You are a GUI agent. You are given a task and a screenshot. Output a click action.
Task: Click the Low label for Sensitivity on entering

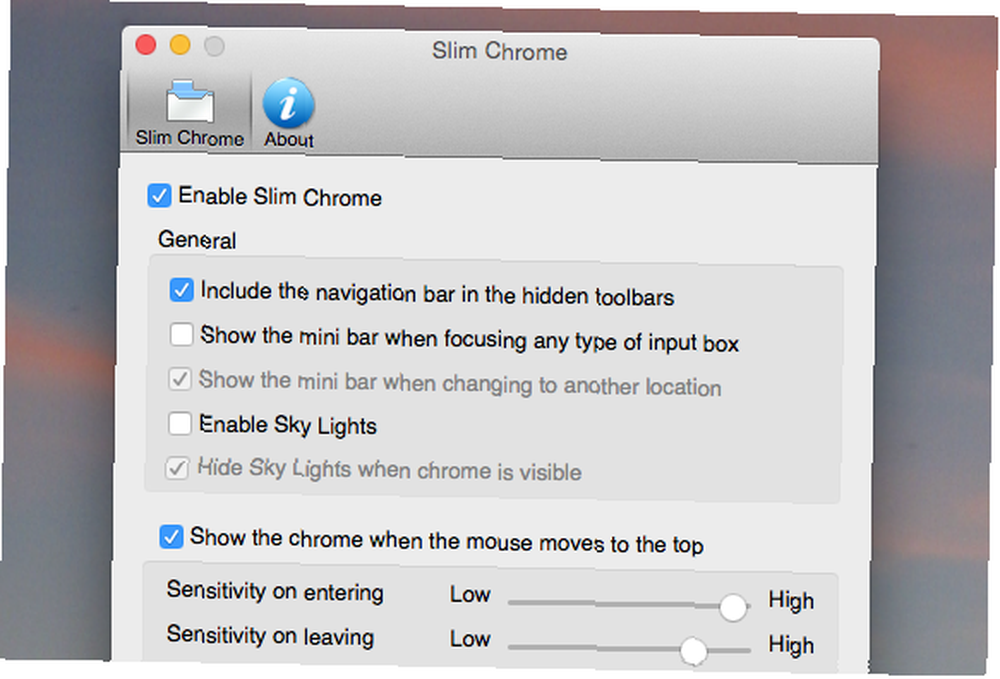coord(470,594)
